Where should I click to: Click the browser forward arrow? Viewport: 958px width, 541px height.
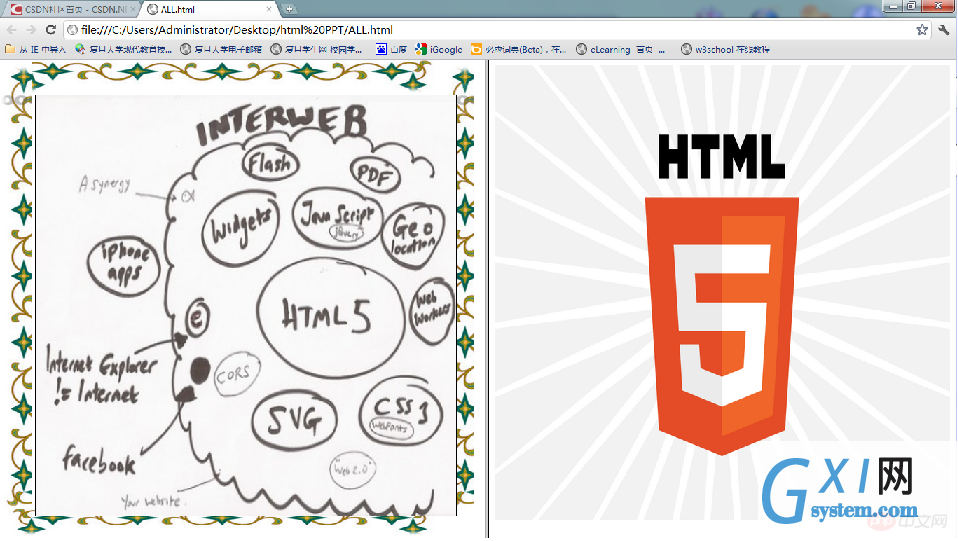pos(31,29)
